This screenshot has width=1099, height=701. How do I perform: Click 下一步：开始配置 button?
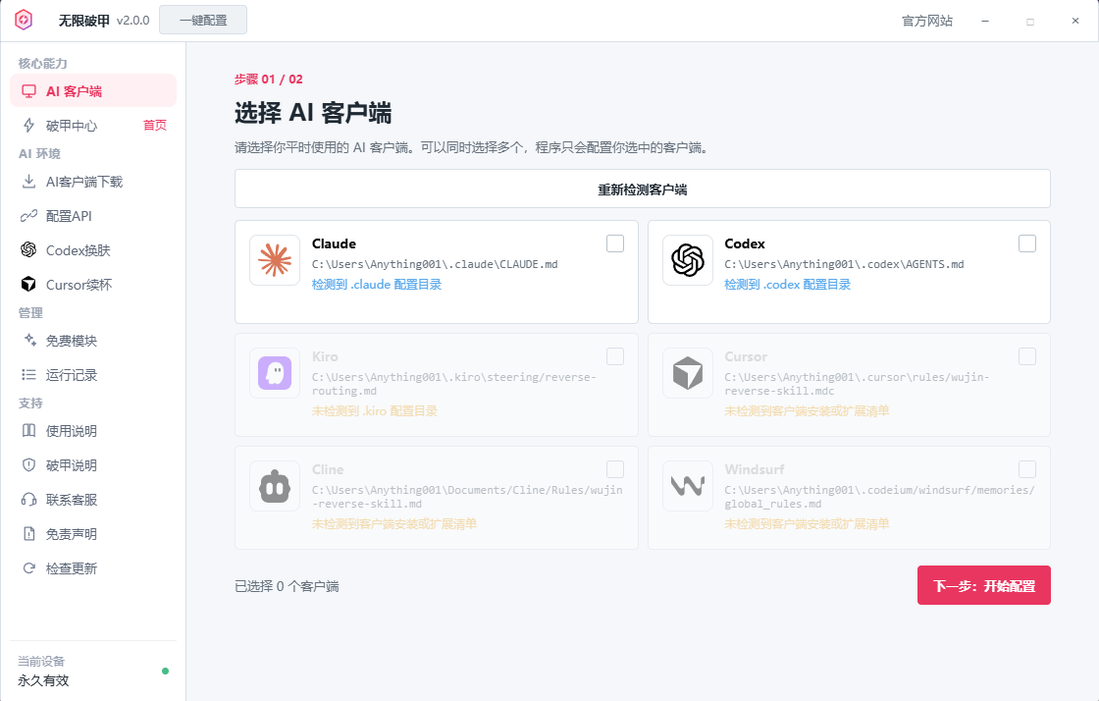pos(983,585)
